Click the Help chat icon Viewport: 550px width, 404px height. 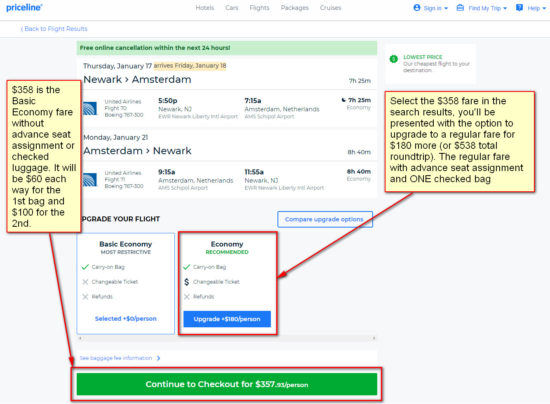coord(519,8)
